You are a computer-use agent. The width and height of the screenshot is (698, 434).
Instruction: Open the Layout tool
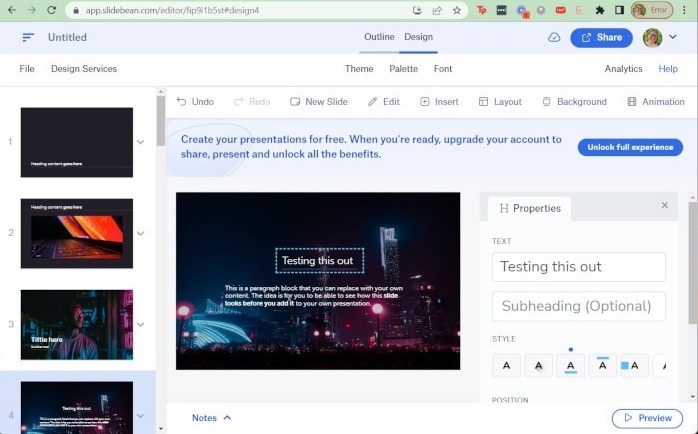click(x=500, y=101)
